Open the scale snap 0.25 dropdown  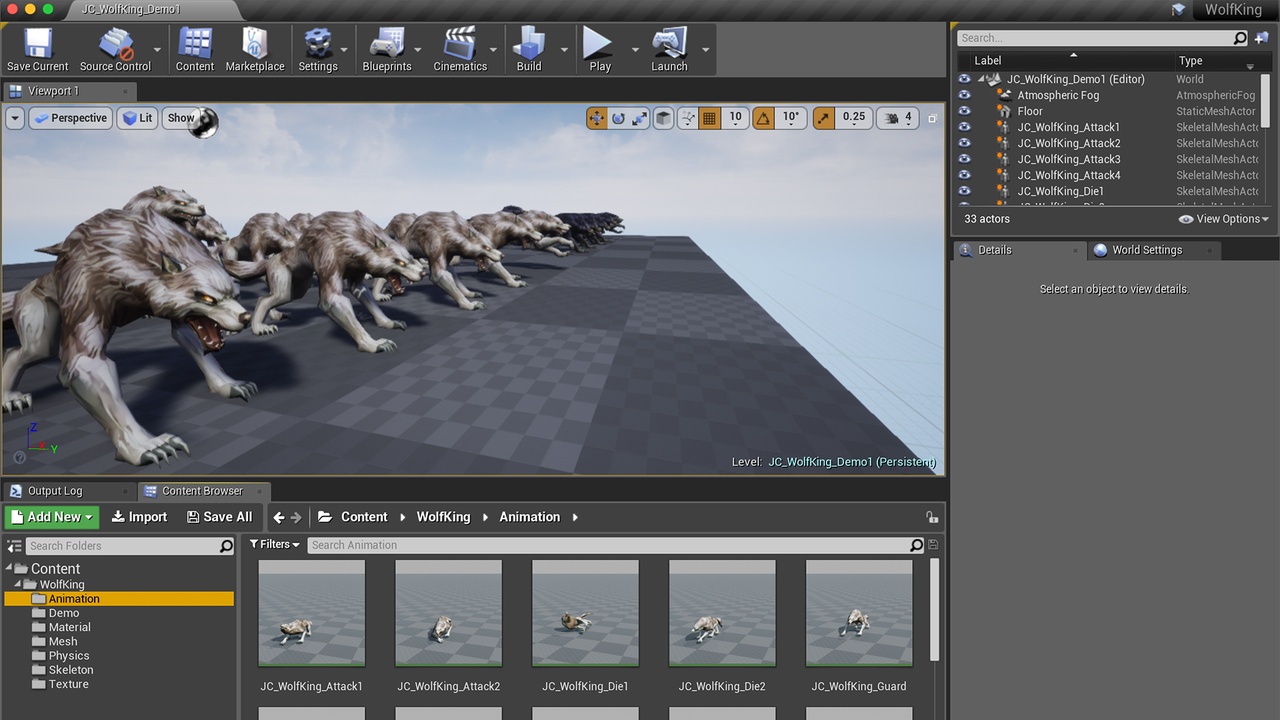[854, 118]
